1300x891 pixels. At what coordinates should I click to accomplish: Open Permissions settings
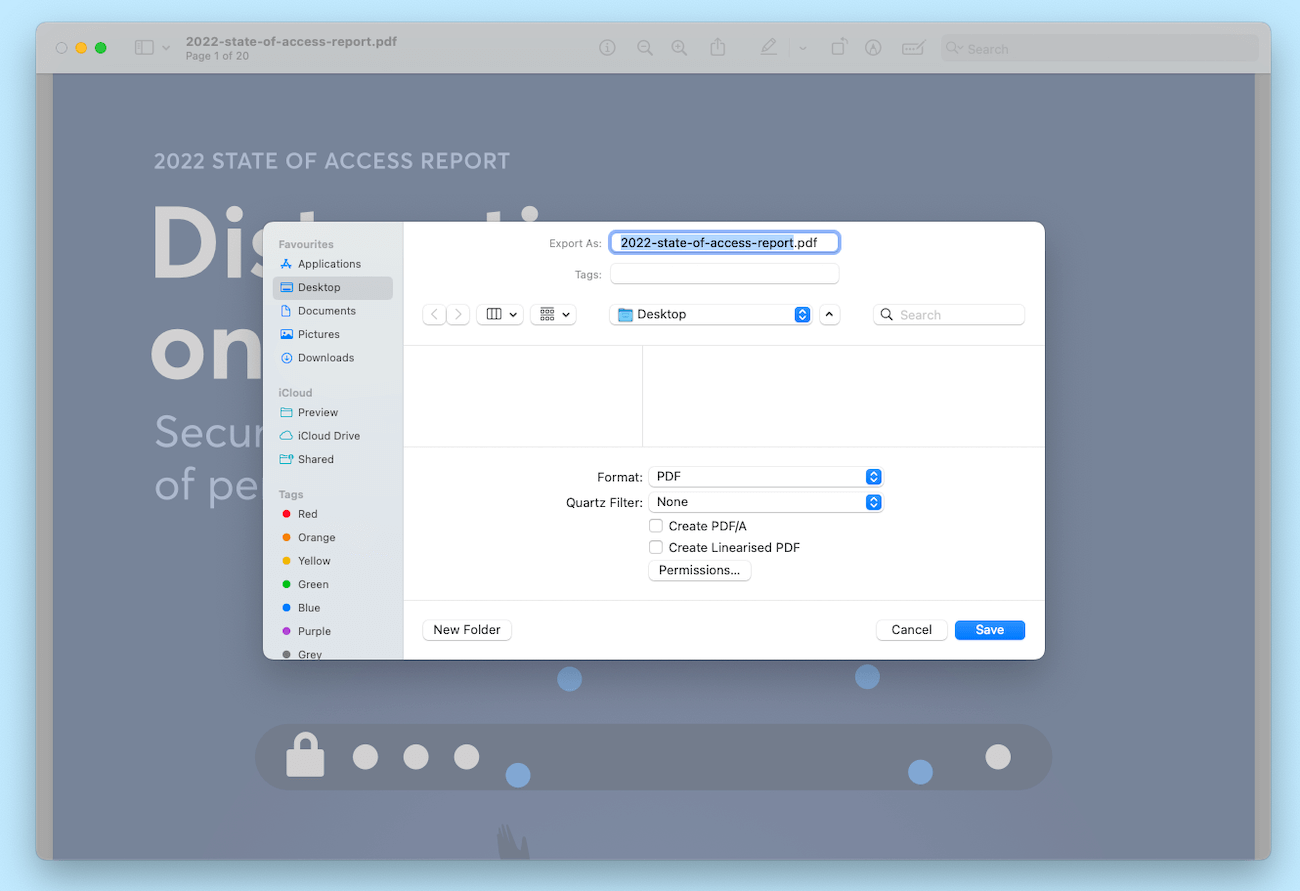click(x=699, y=570)
